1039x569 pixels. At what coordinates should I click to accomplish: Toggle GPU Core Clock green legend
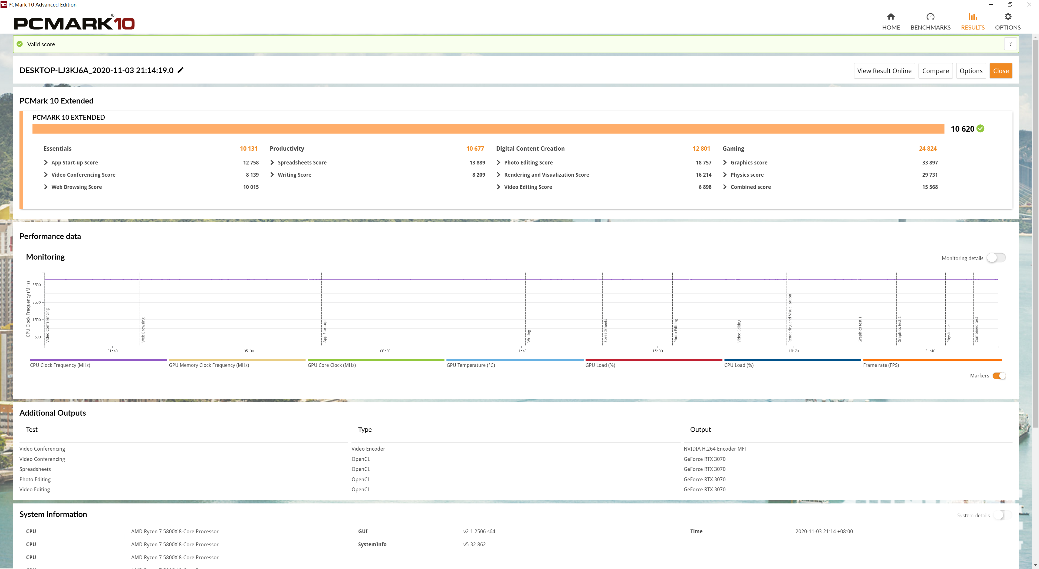(x=376, y=363)
